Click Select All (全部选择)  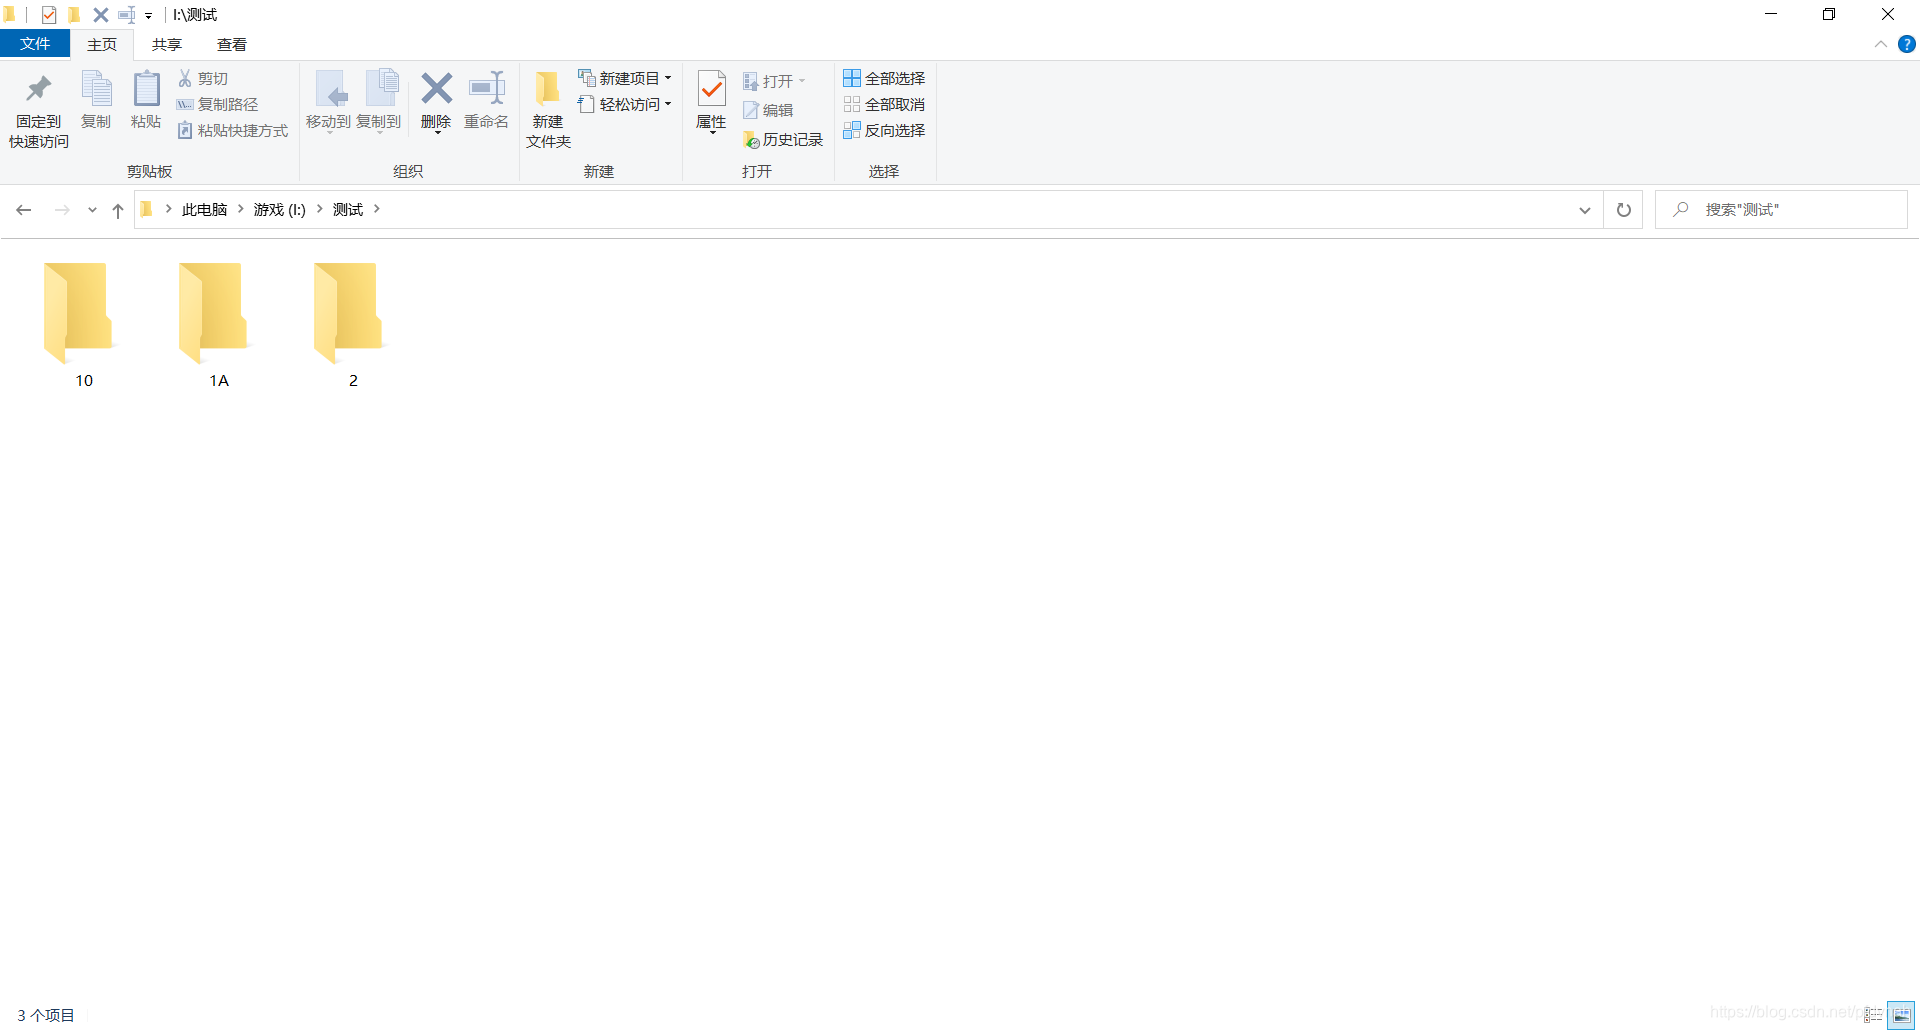[884, 78]
